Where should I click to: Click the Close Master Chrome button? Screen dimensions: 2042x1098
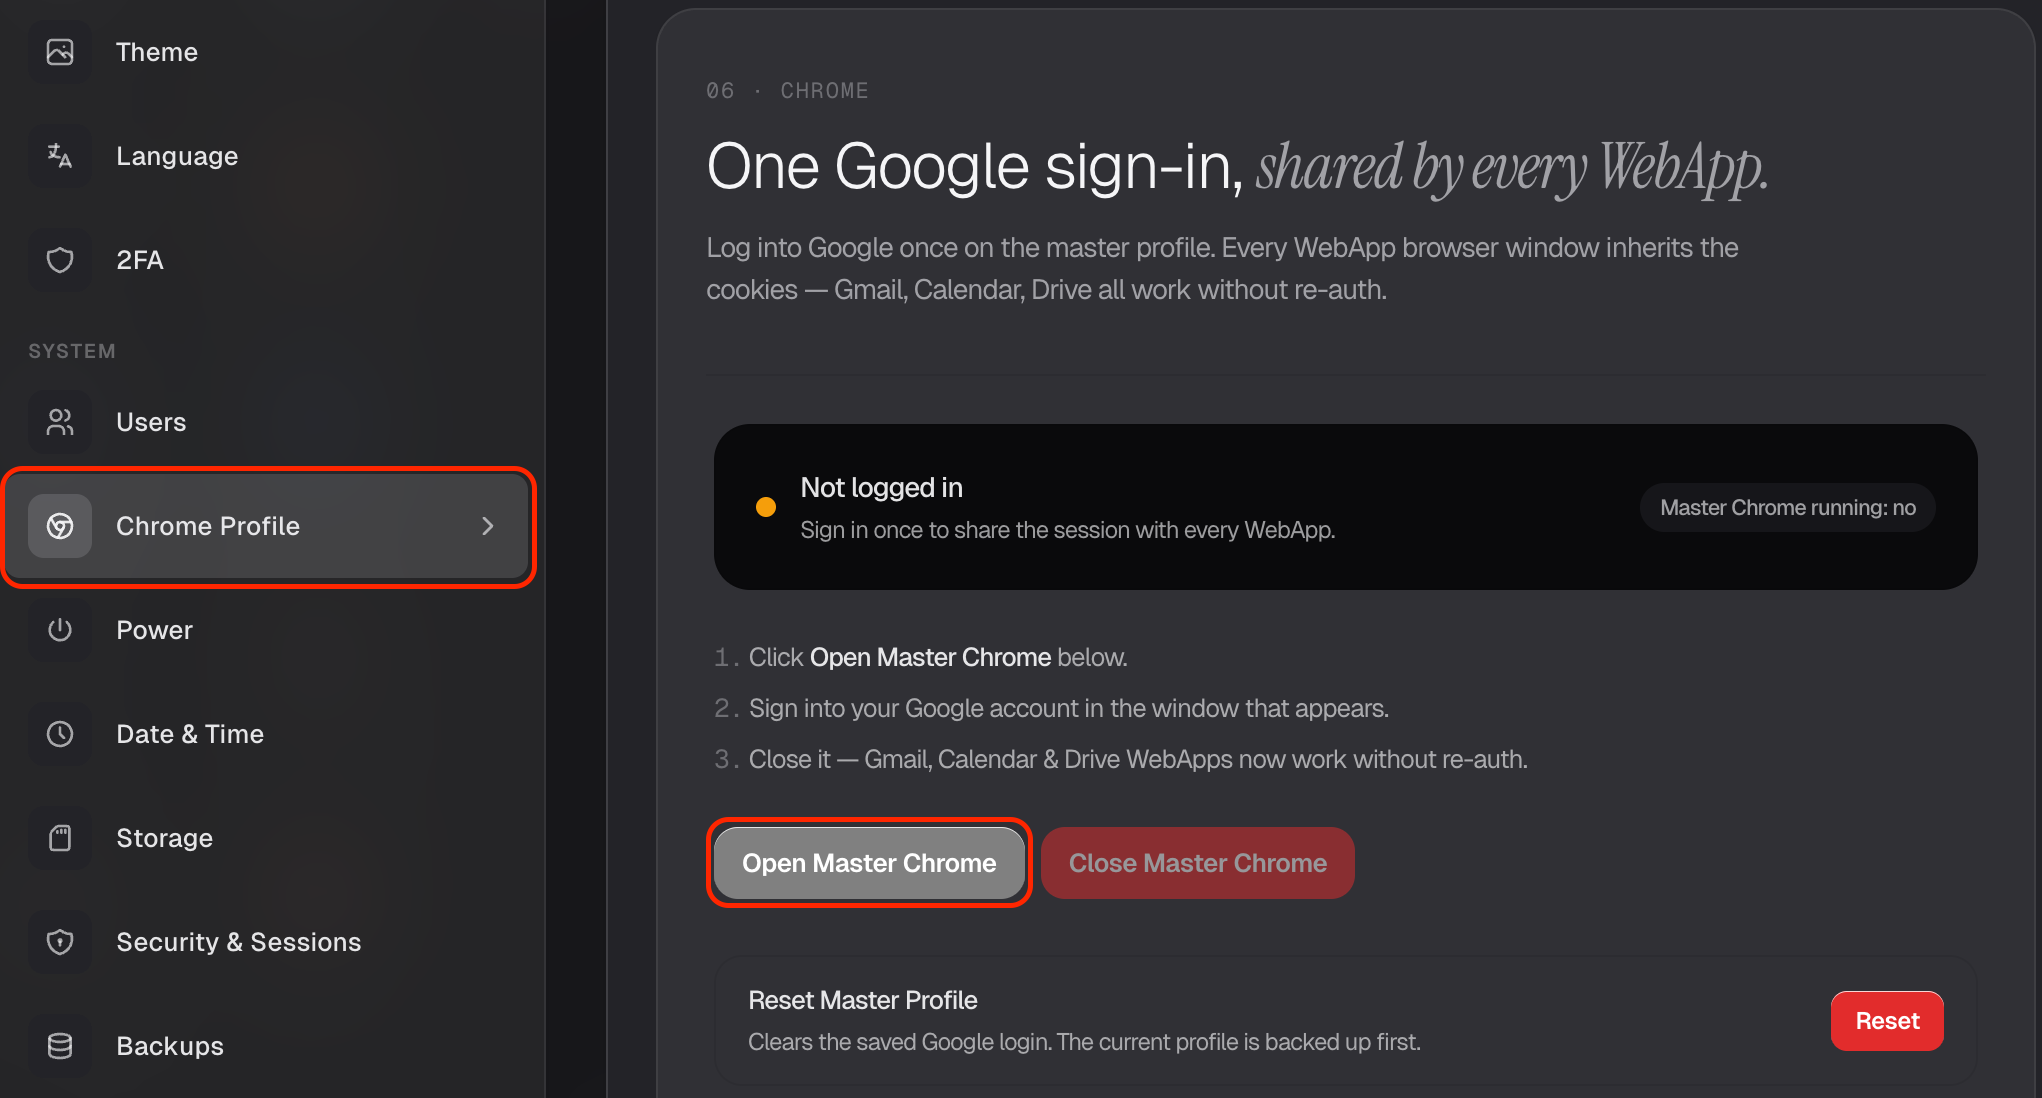(x=1198, y=863)
